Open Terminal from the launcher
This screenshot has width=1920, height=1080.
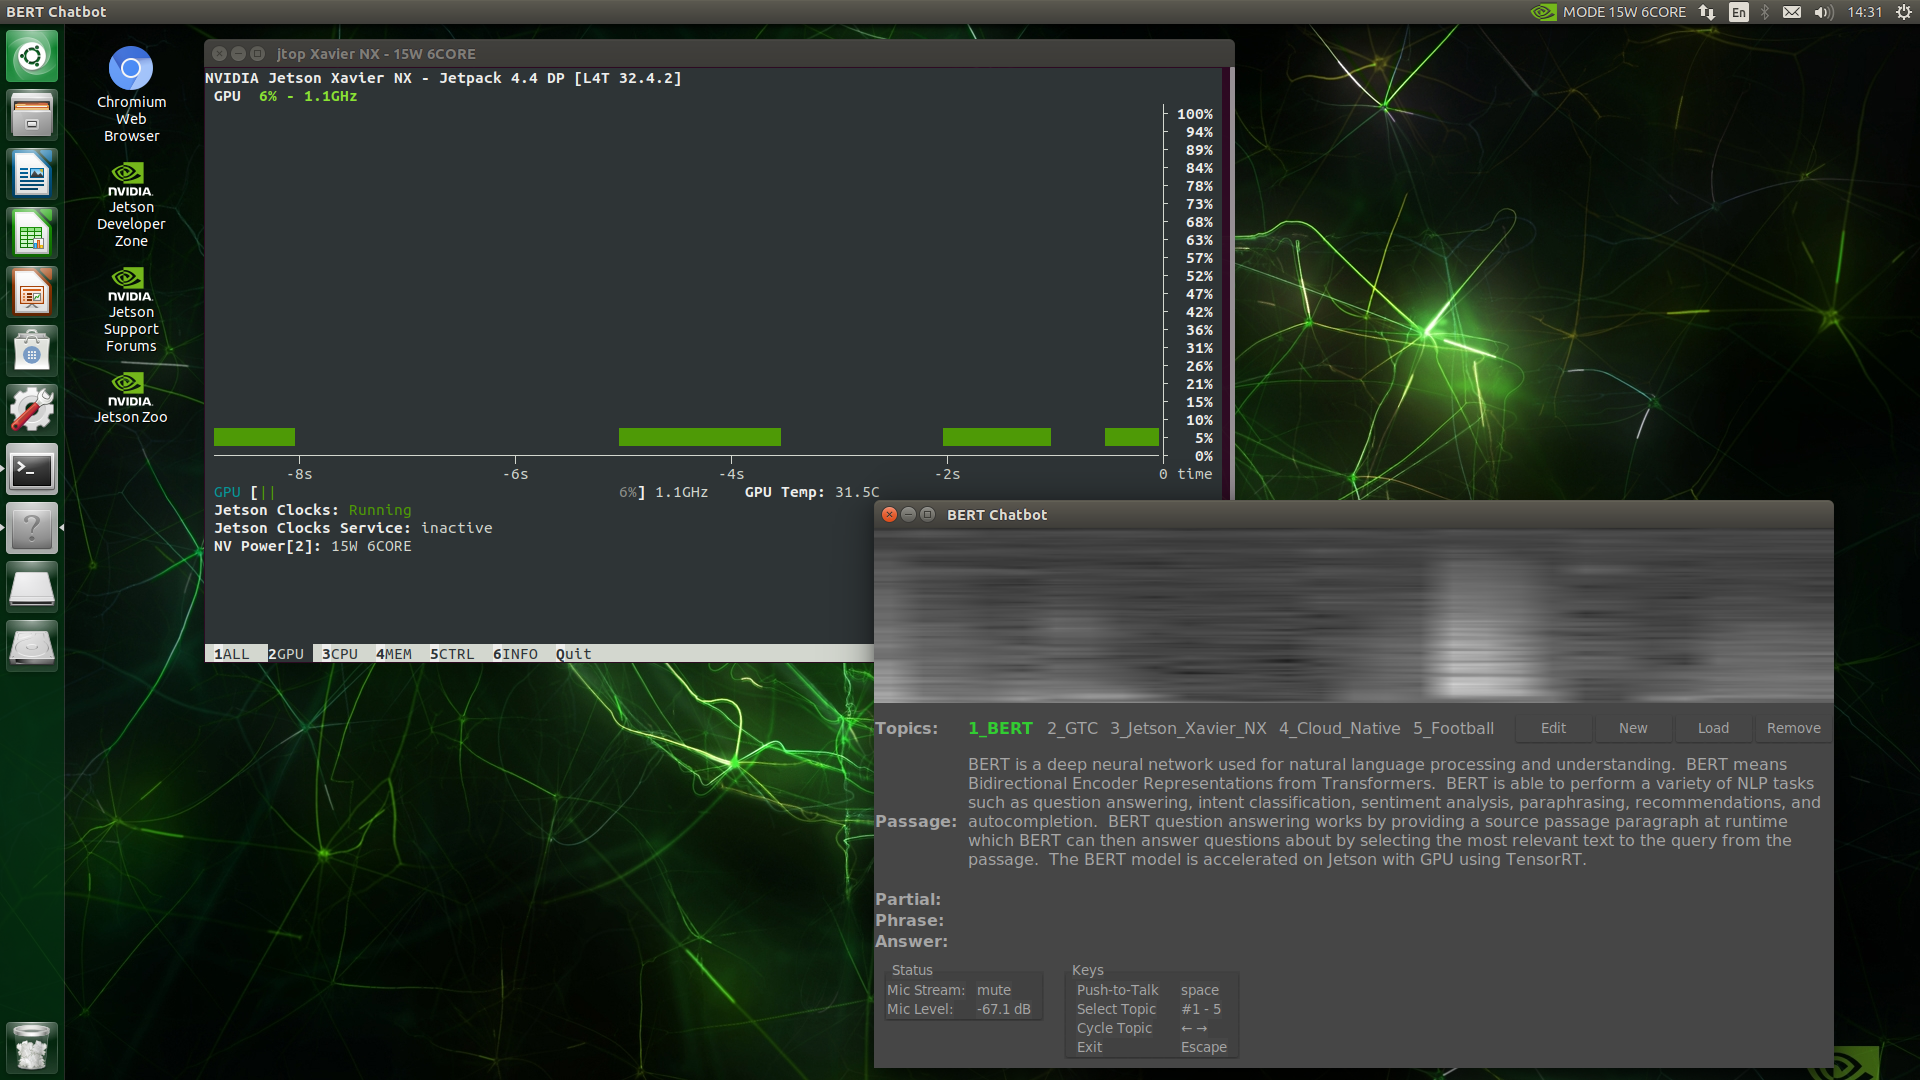32,469
